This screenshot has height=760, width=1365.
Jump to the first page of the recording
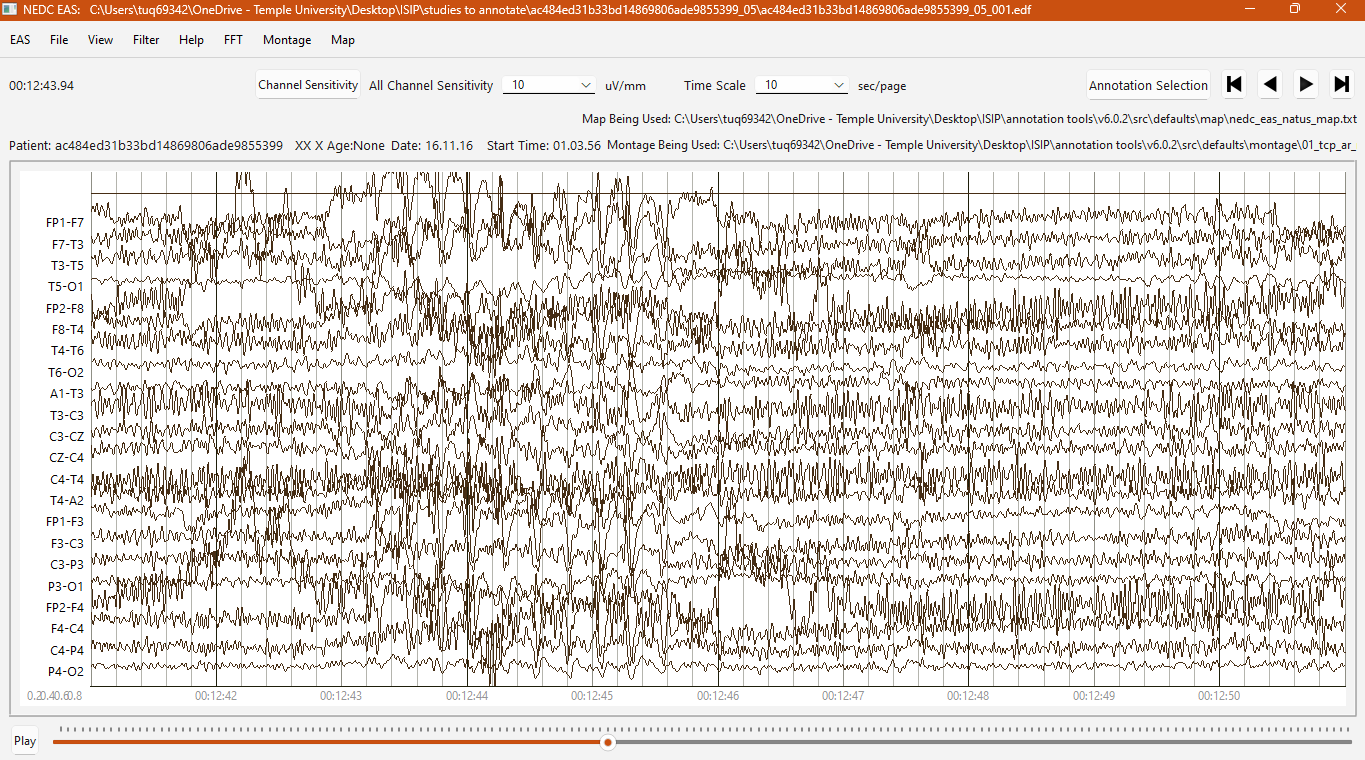click(x=1234, y=85)
